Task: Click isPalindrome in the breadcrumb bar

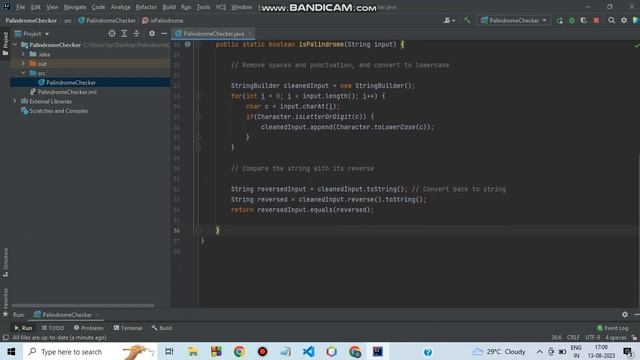Action: 163,20
